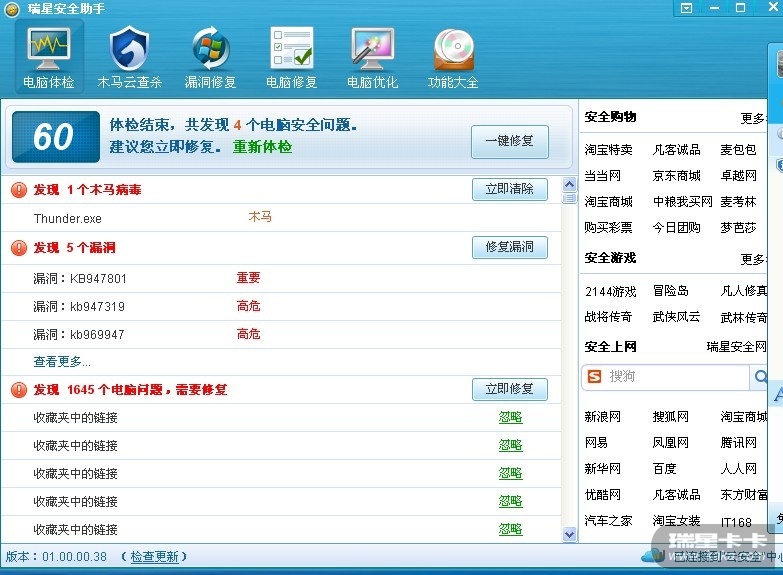
Task: Click the 重新体检 link
Action: 262,147
